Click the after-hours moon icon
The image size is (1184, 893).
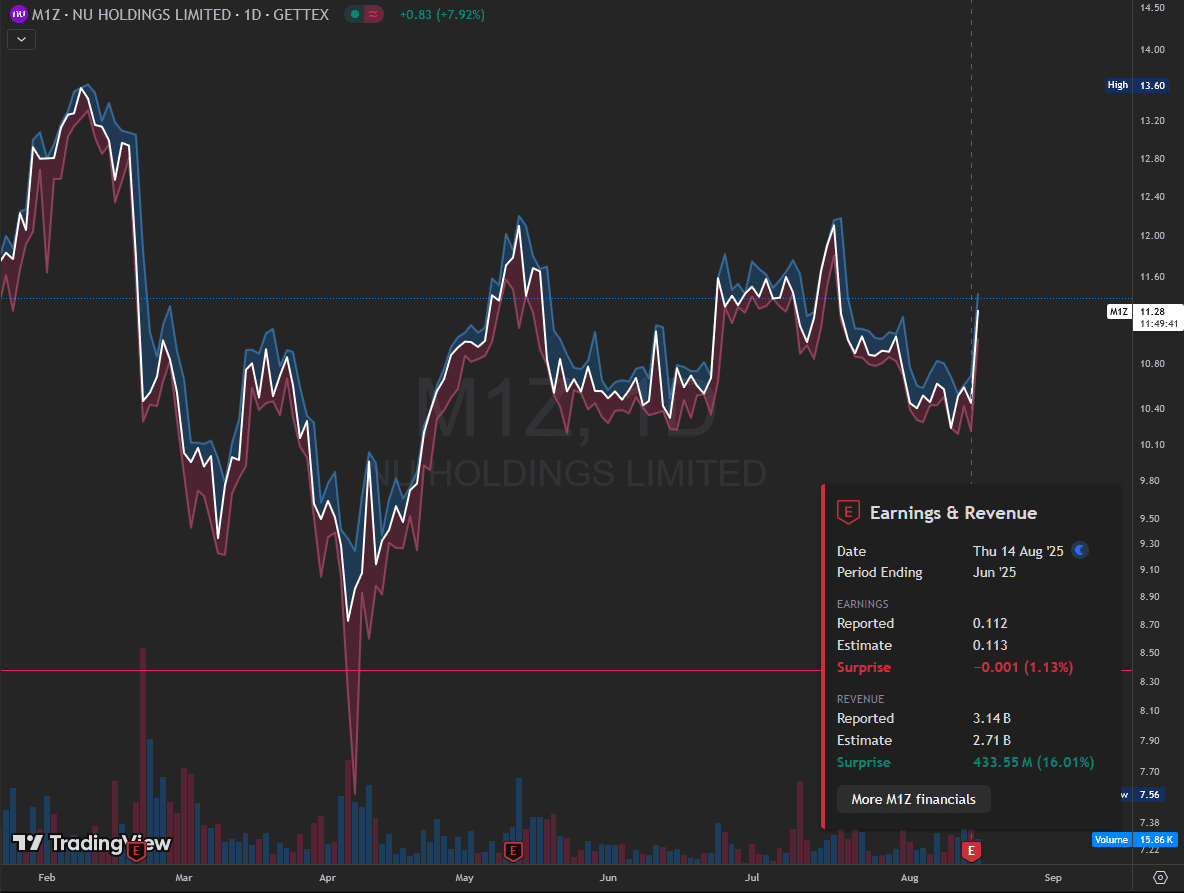click(1080, 550)
